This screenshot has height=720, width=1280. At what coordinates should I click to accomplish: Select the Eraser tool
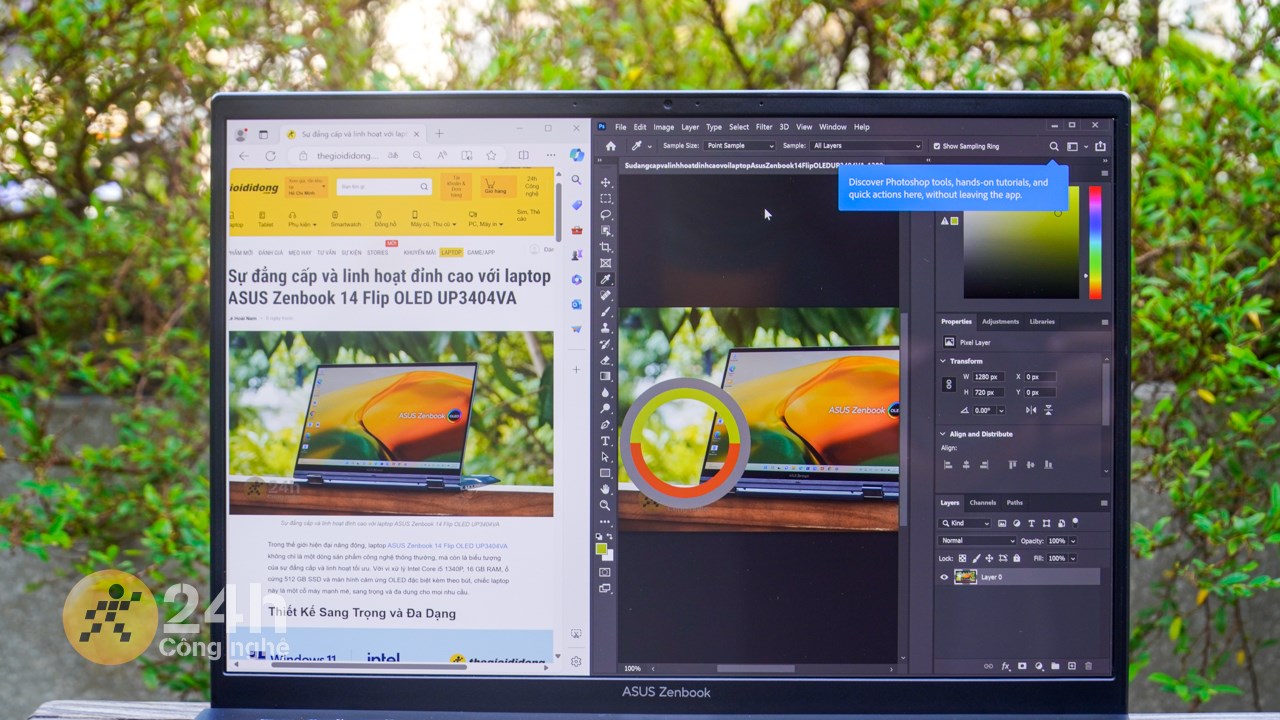coord(605,360)
